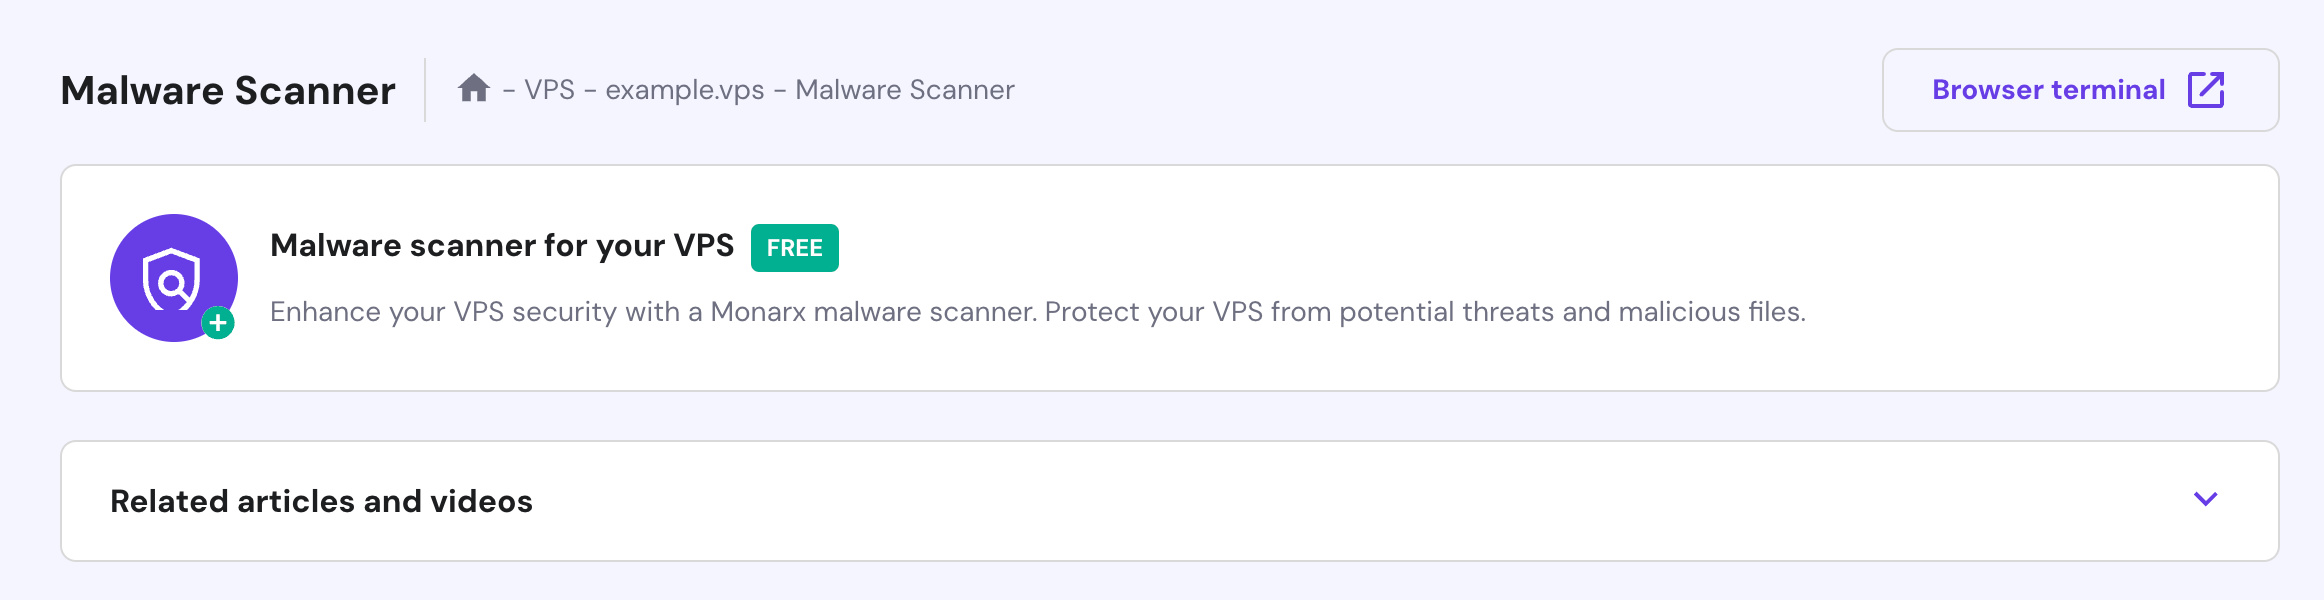Click the "Malware scanner for your VPS" heading
Image resolution: width=2324 pixels, height=600 pixels.
click(501, 246)
